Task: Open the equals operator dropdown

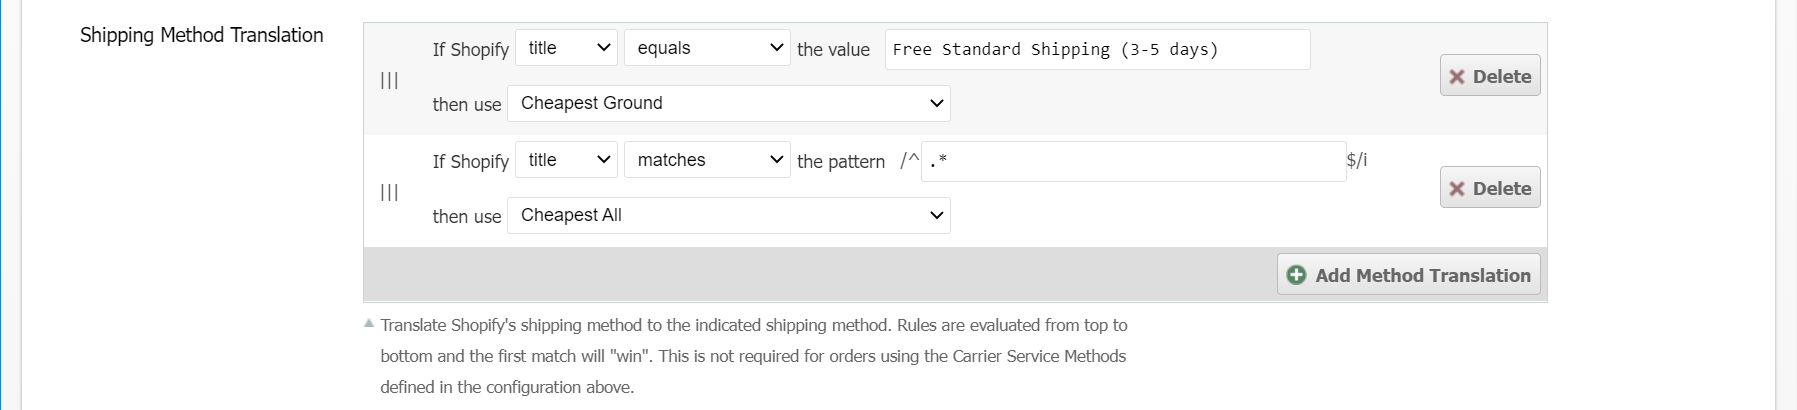Action: point(706,48)
